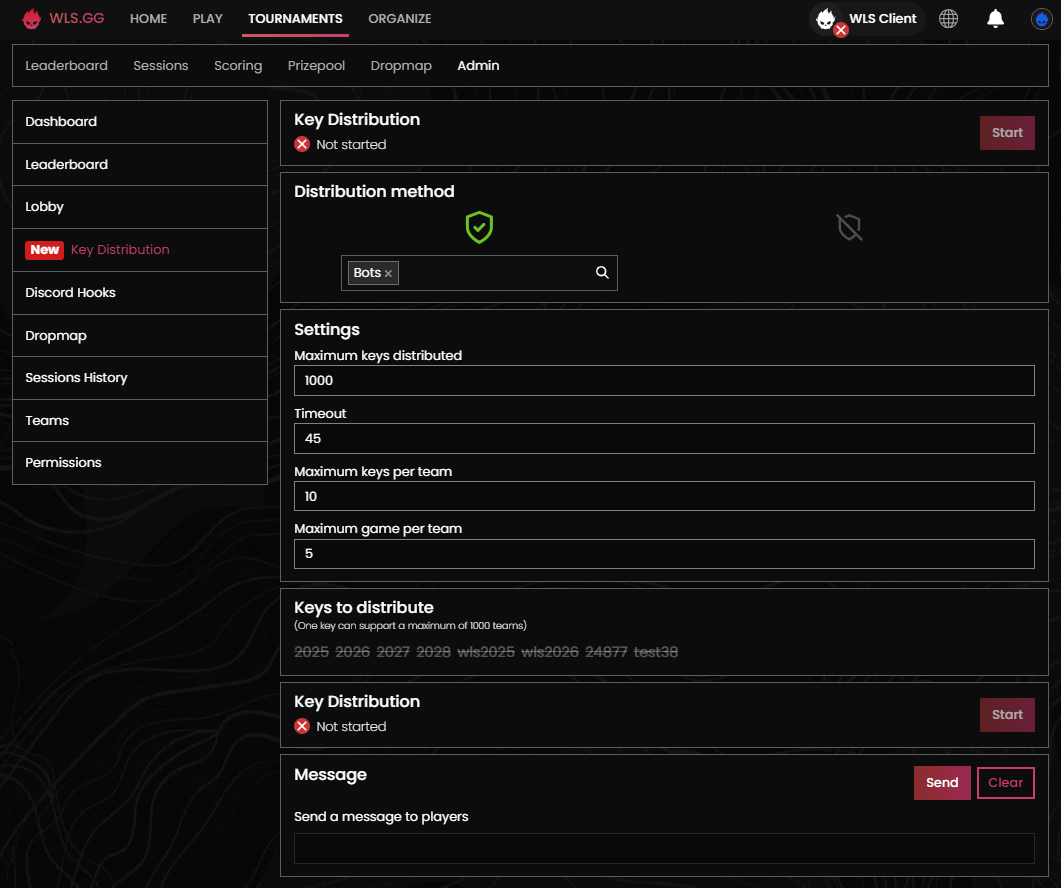Click the blue user avatar icon
Image resolution: width=1061 pixels, height=888 pixels.
(1042, 19)
